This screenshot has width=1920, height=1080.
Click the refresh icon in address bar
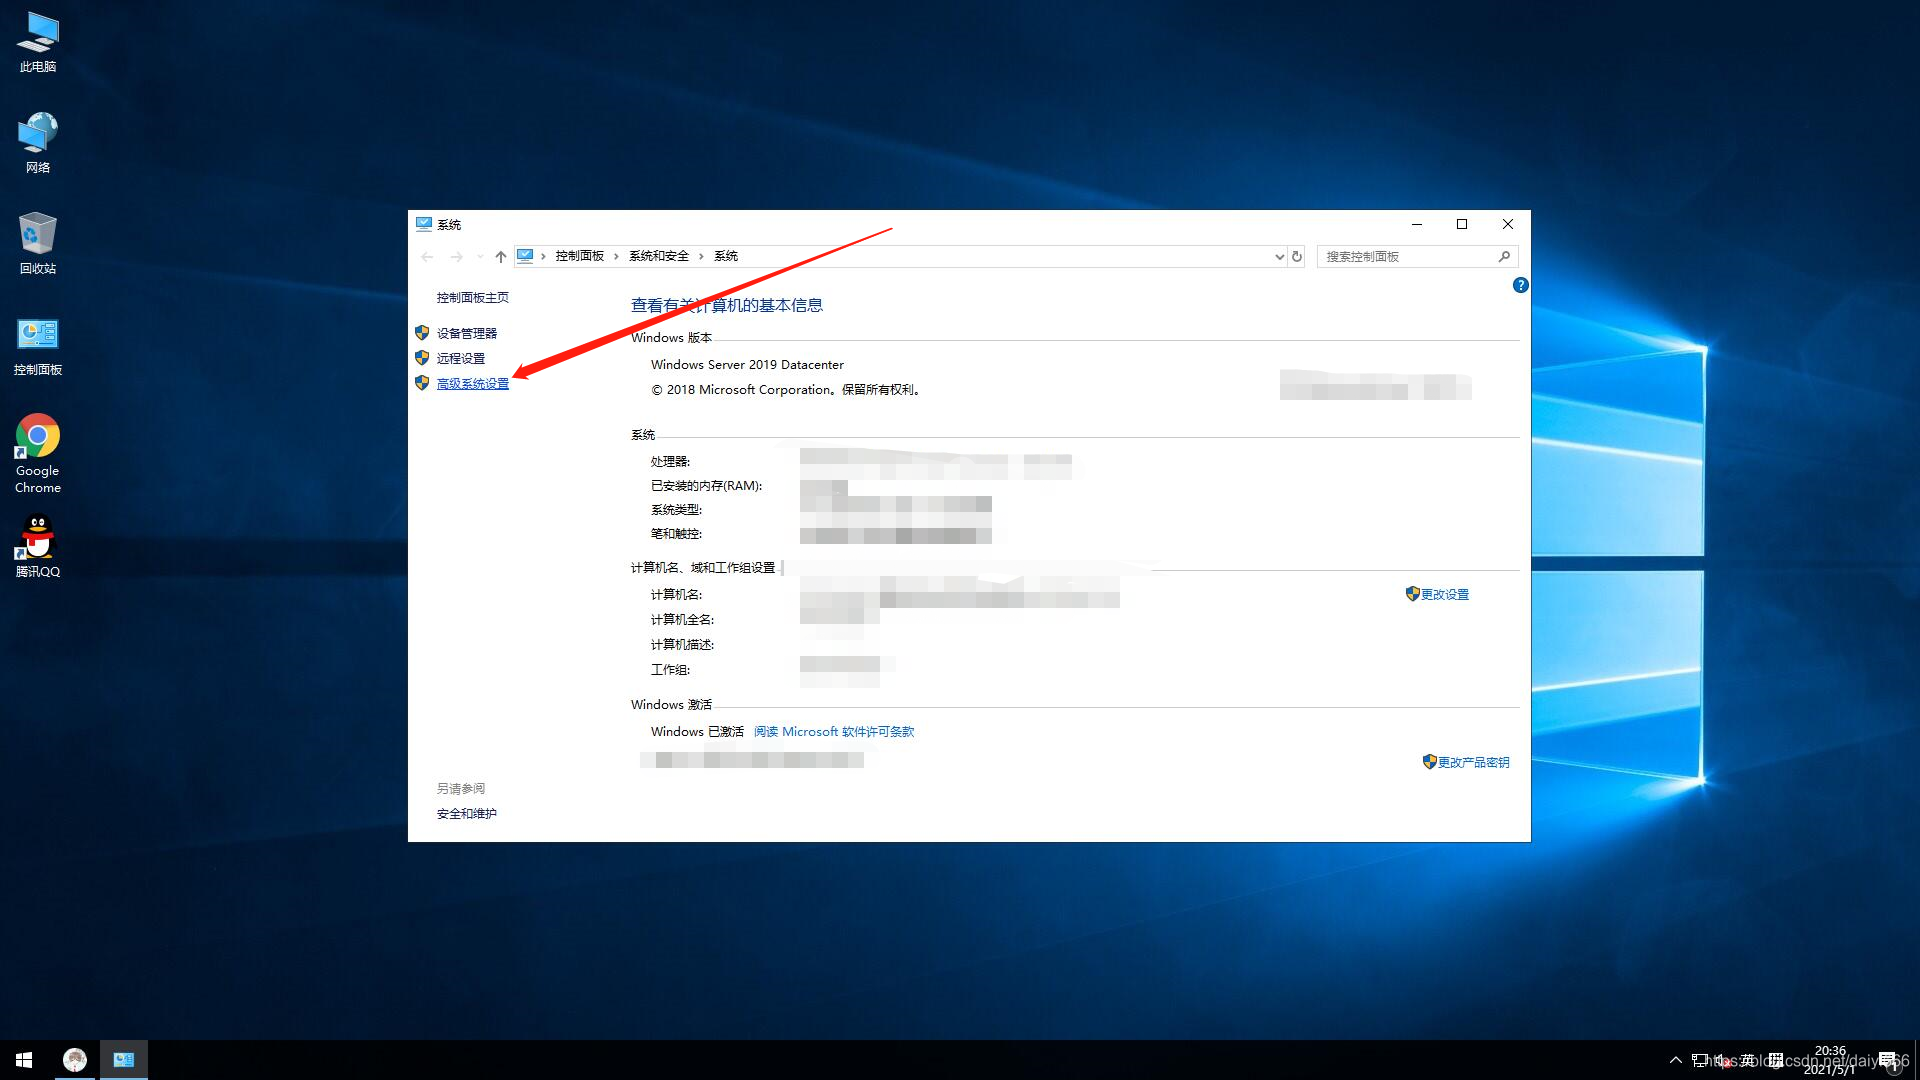point(1297,257)
